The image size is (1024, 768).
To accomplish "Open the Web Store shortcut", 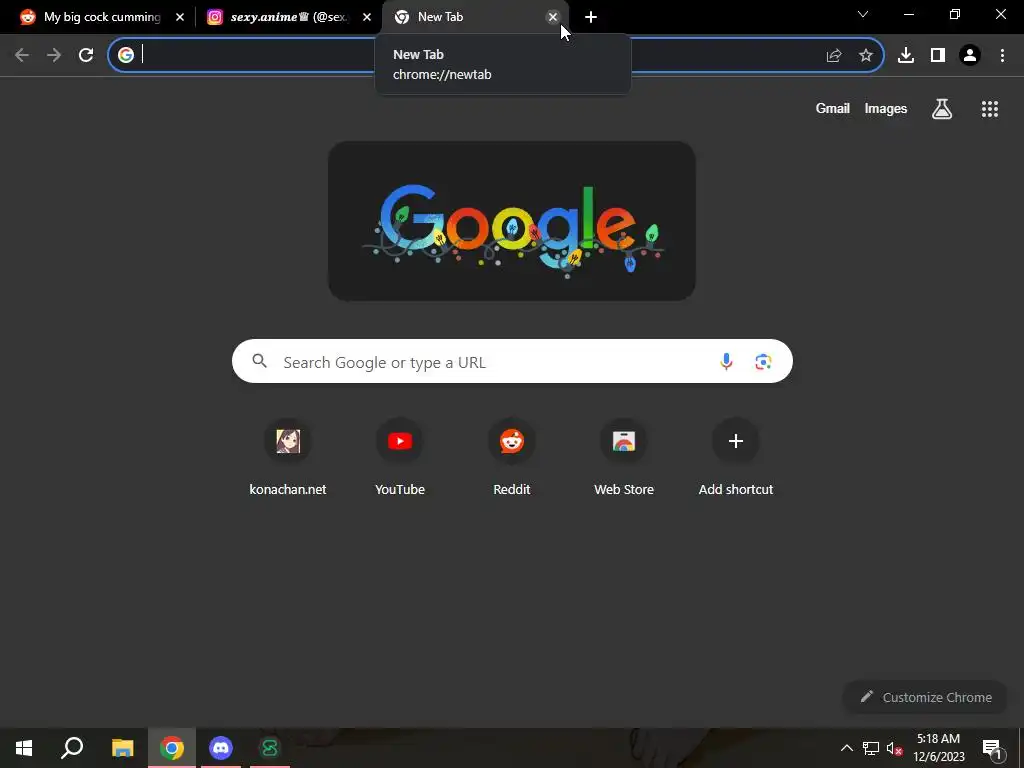I will point(624,458).
